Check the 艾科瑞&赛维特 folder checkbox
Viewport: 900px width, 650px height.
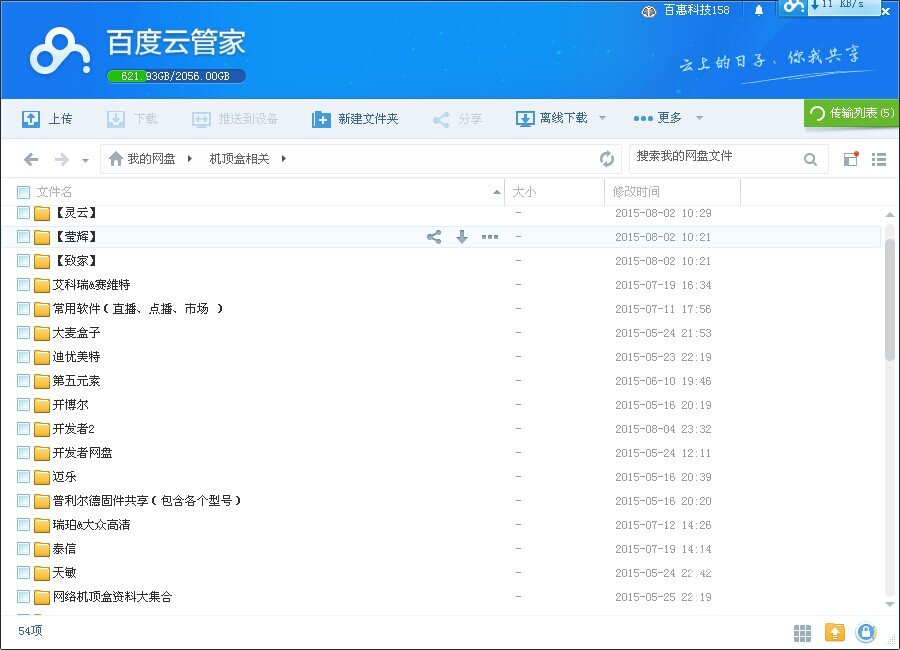click(23, 284)
